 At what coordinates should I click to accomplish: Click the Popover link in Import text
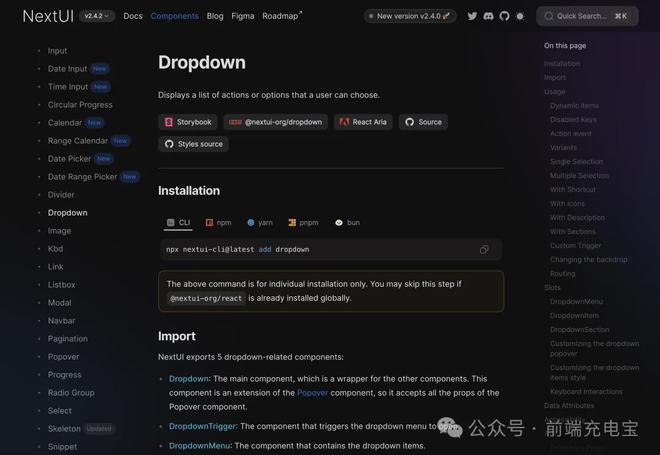point(311,393)
